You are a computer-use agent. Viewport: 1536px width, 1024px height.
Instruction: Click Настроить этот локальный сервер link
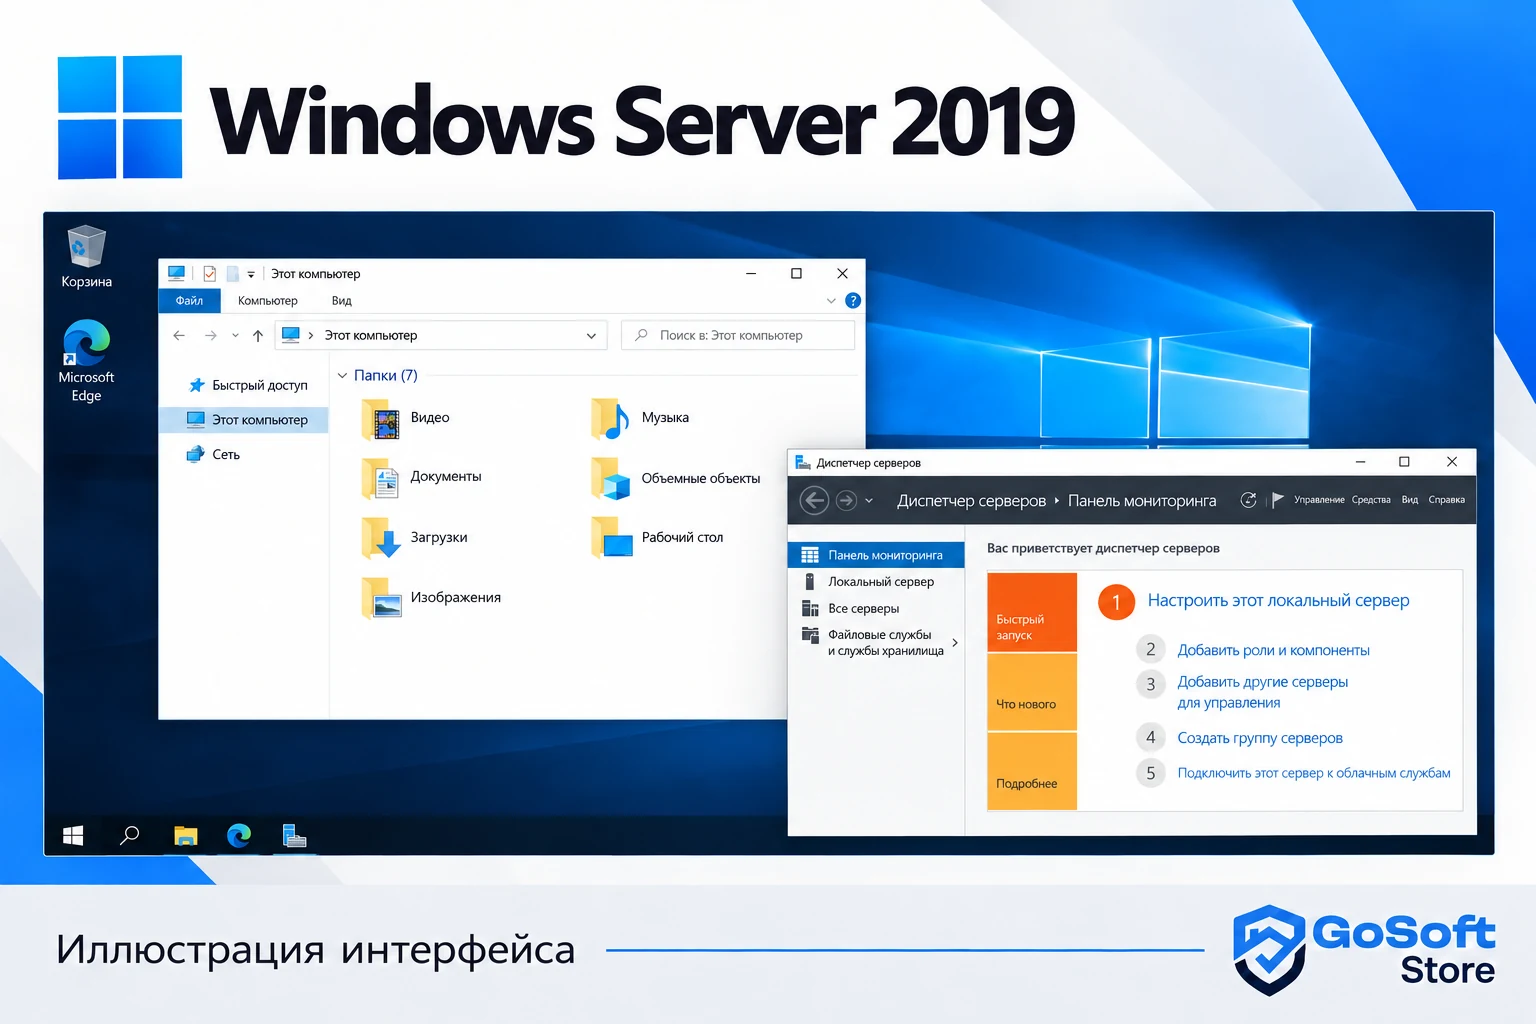point(1278,600)
